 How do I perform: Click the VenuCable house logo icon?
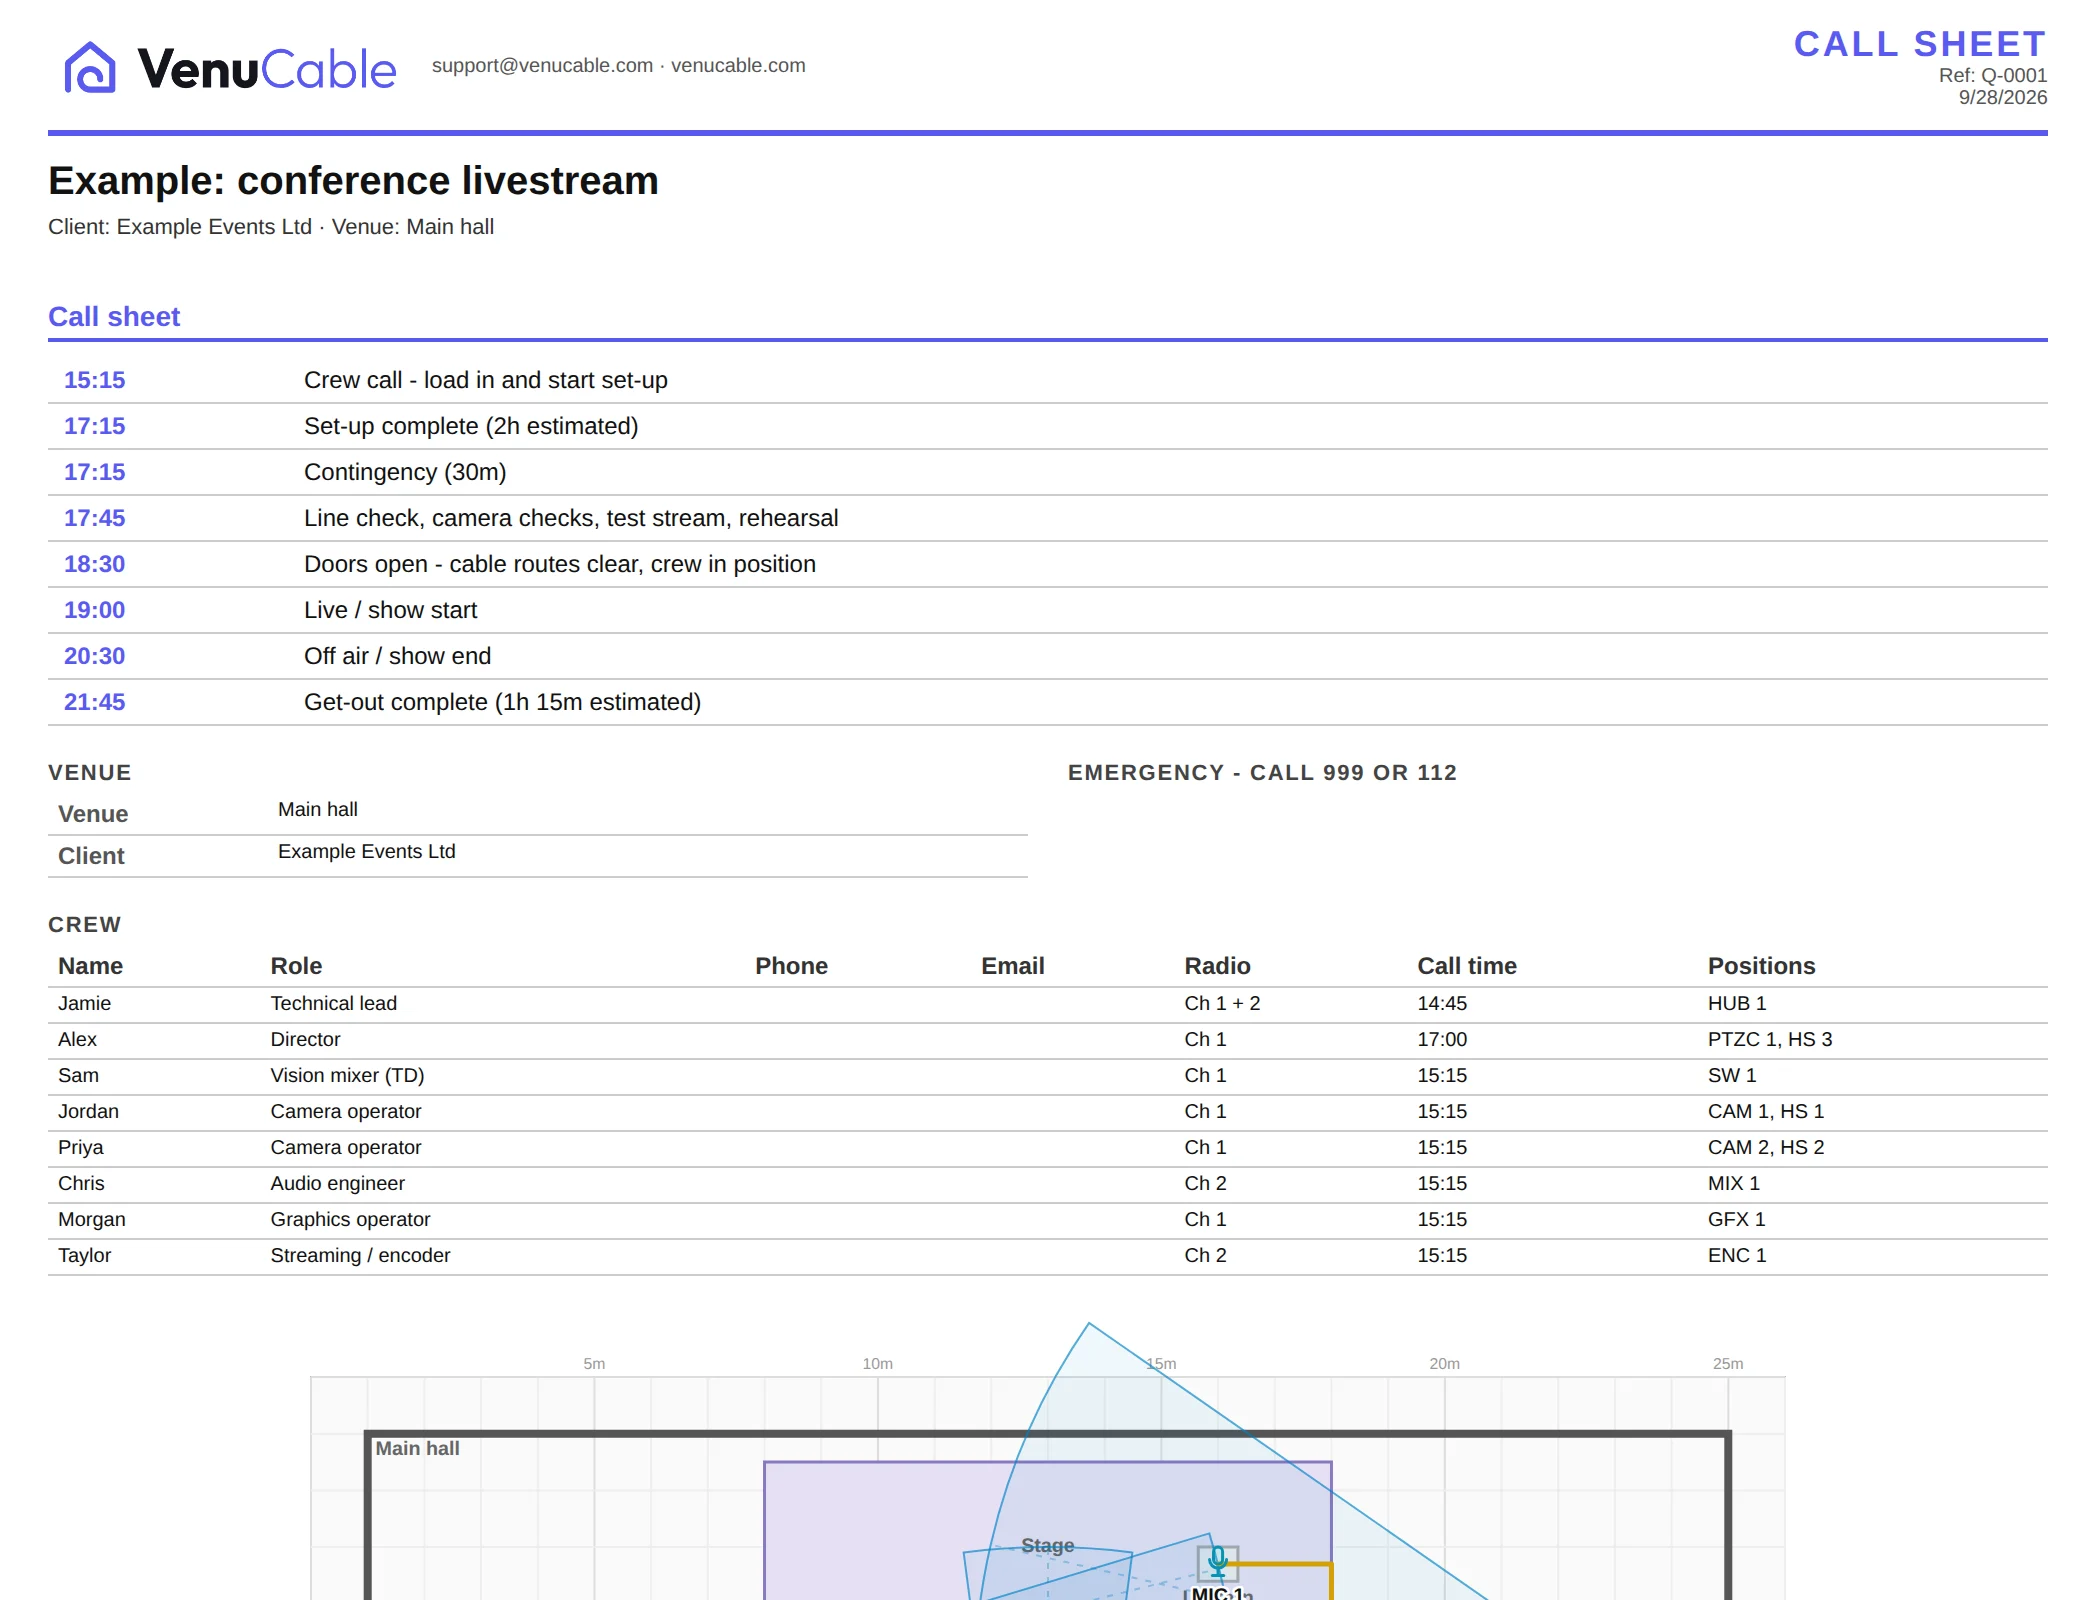[x=90, y=67]
